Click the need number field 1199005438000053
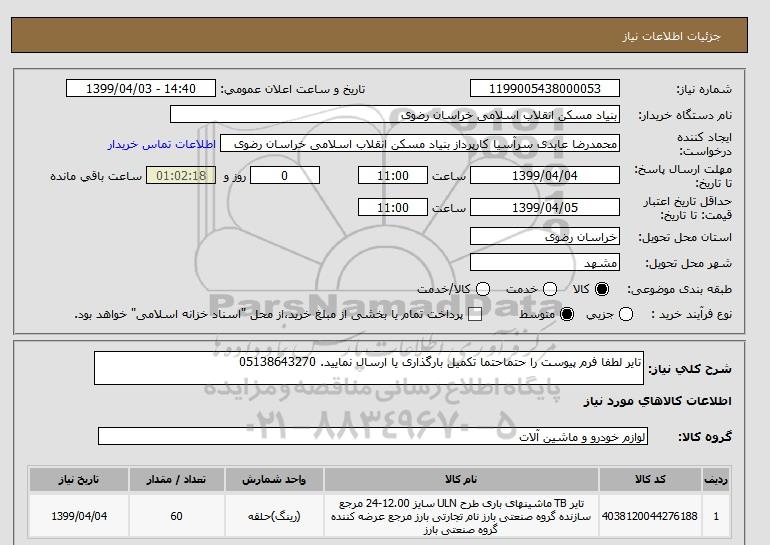770x545 pixels. 545,88
